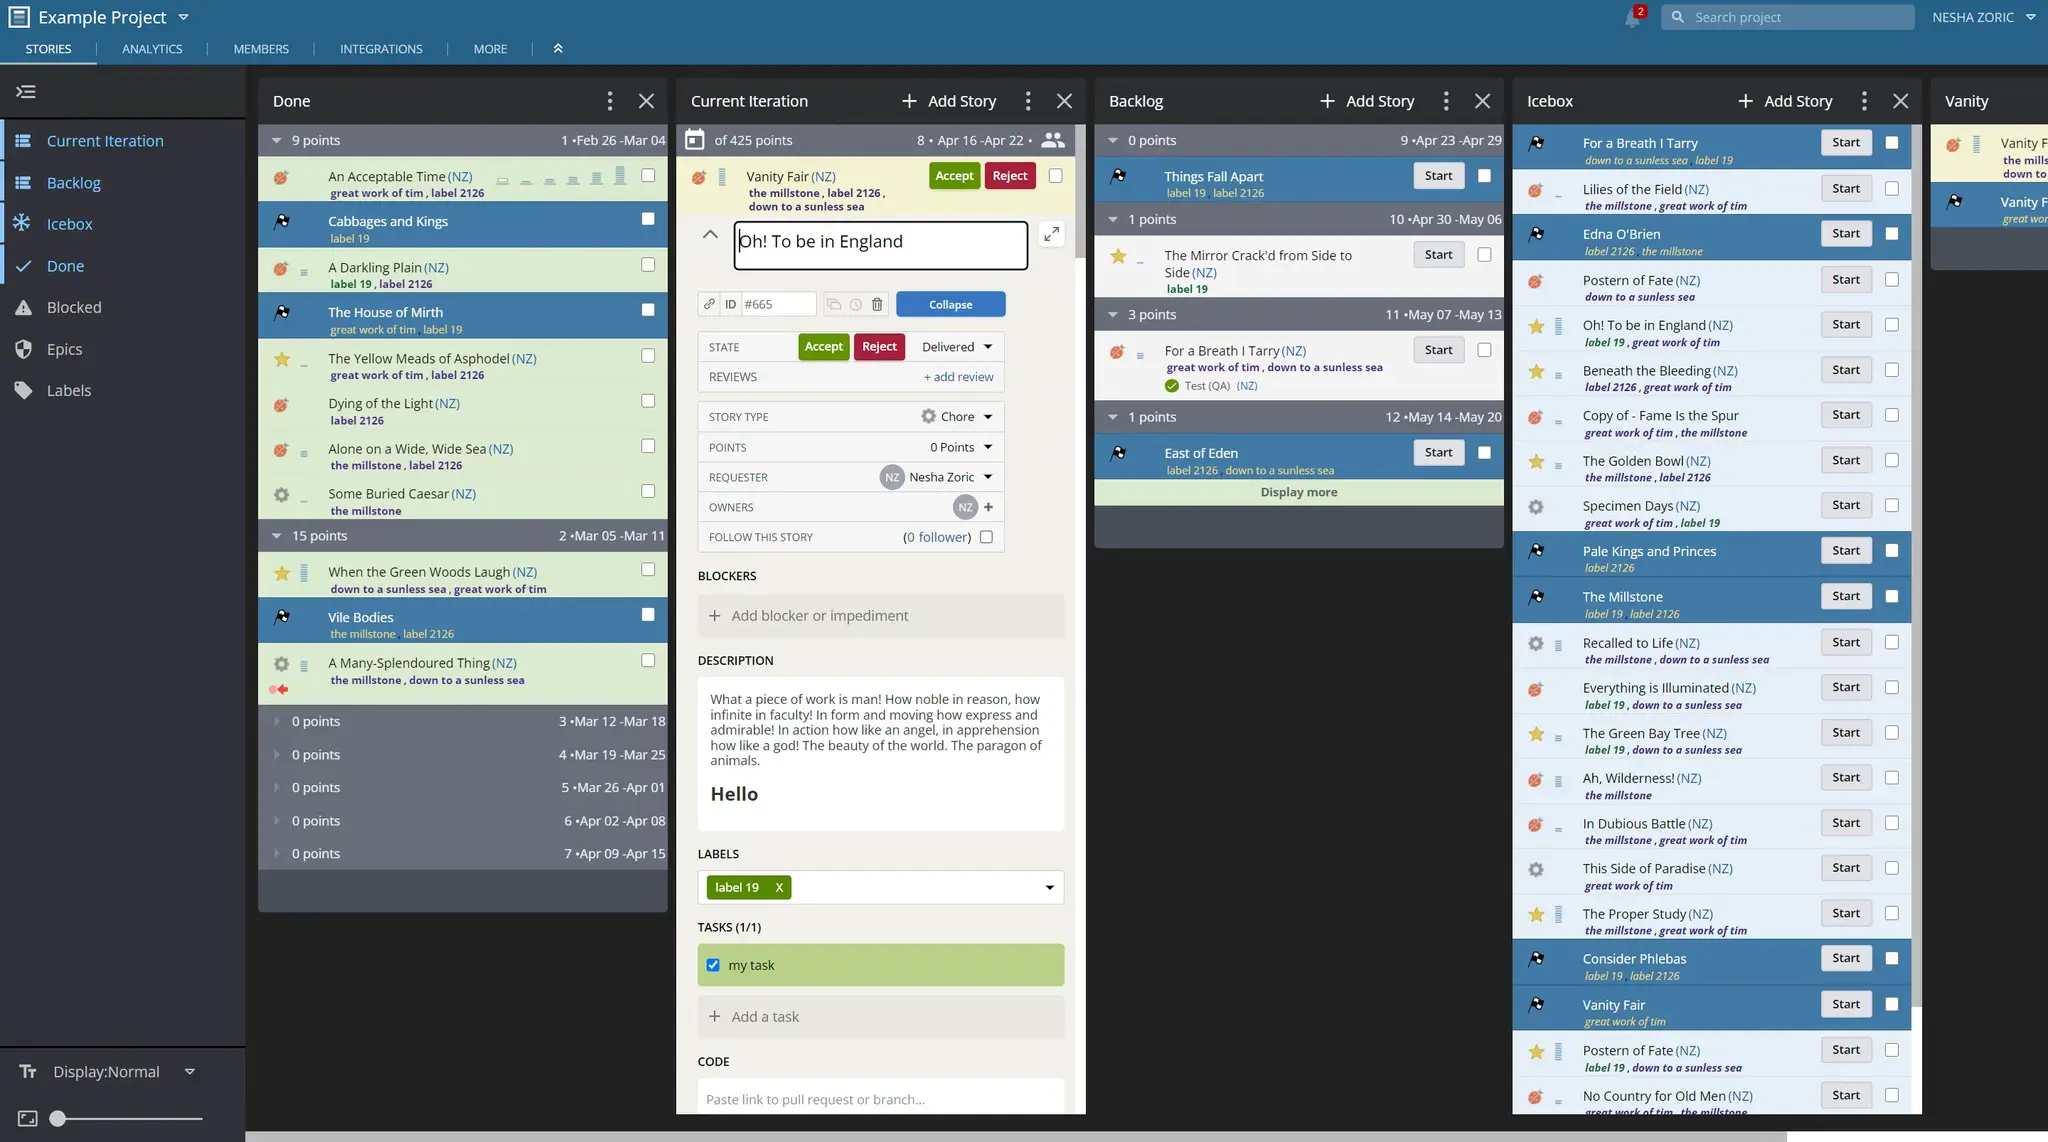Image resolution: width=2048 pixels, height=1142 pixels.
Task: Start the East of Eden story
Action: (1437, 452)
